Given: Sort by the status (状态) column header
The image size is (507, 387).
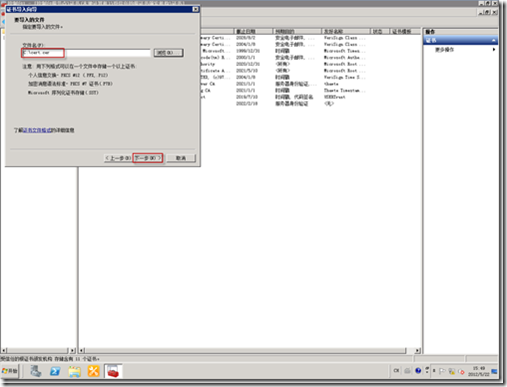Looking at the screenshot, I should pos(380,31).
